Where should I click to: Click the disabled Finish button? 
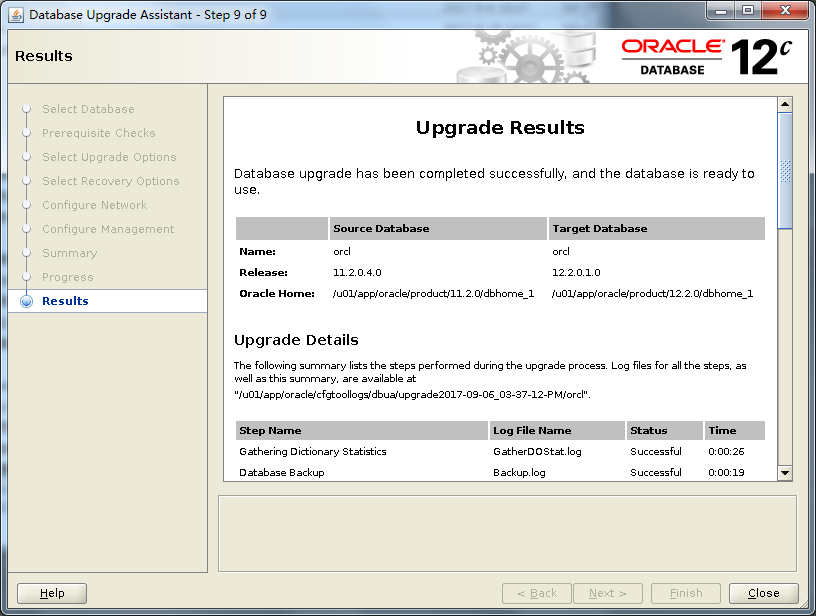685,592
